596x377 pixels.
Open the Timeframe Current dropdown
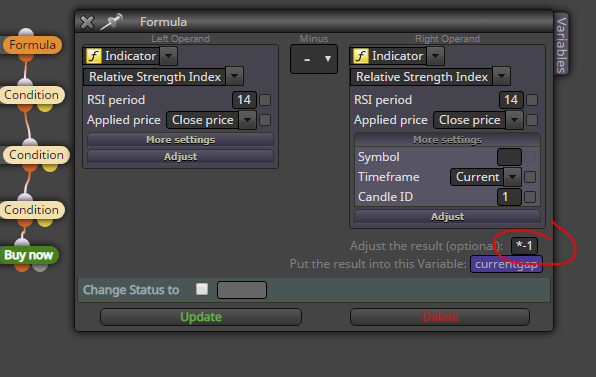tap(512, 177)
